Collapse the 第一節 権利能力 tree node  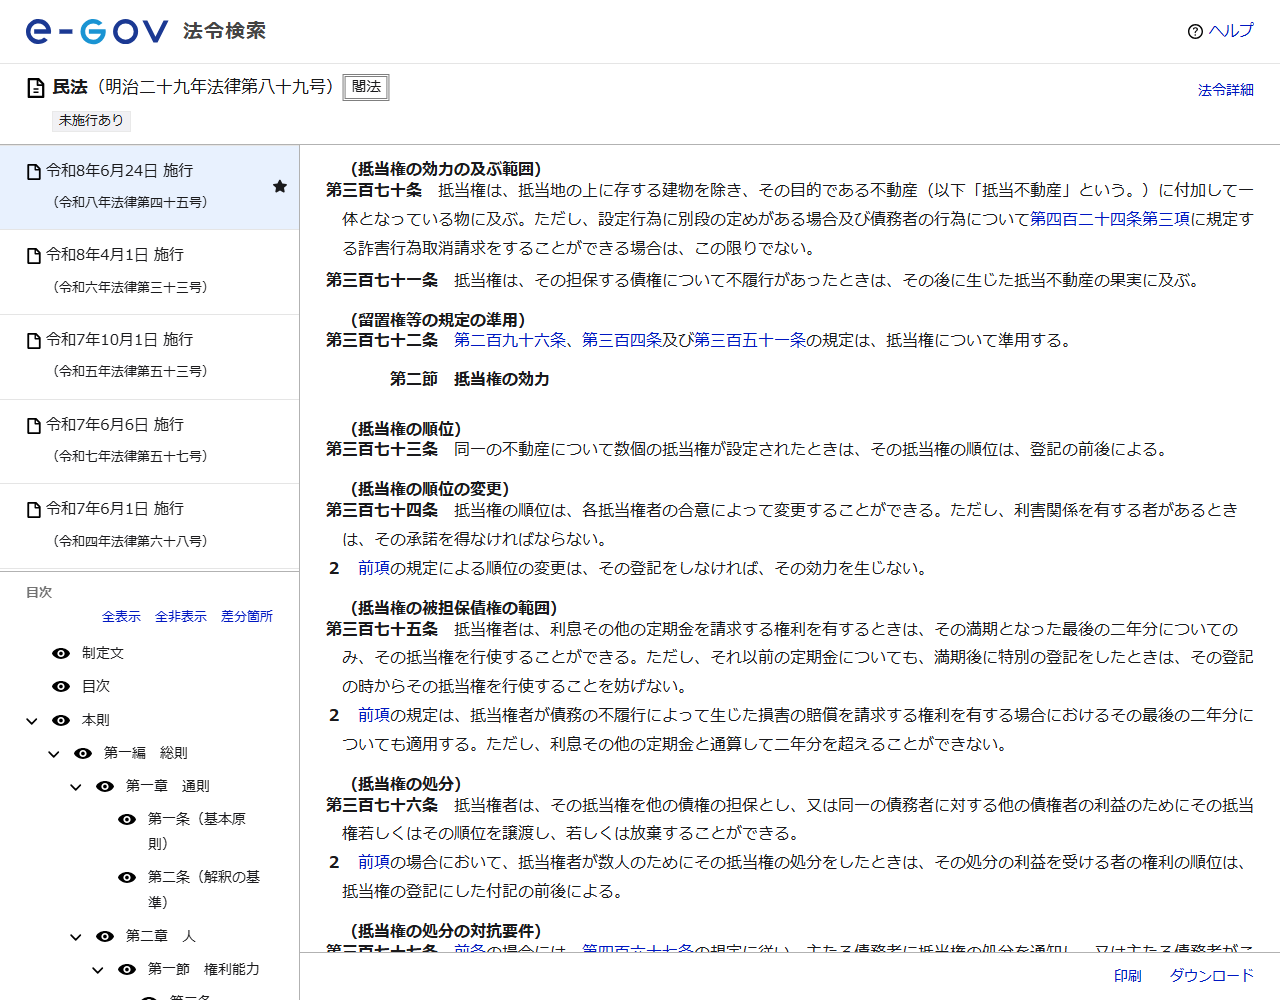98,970
